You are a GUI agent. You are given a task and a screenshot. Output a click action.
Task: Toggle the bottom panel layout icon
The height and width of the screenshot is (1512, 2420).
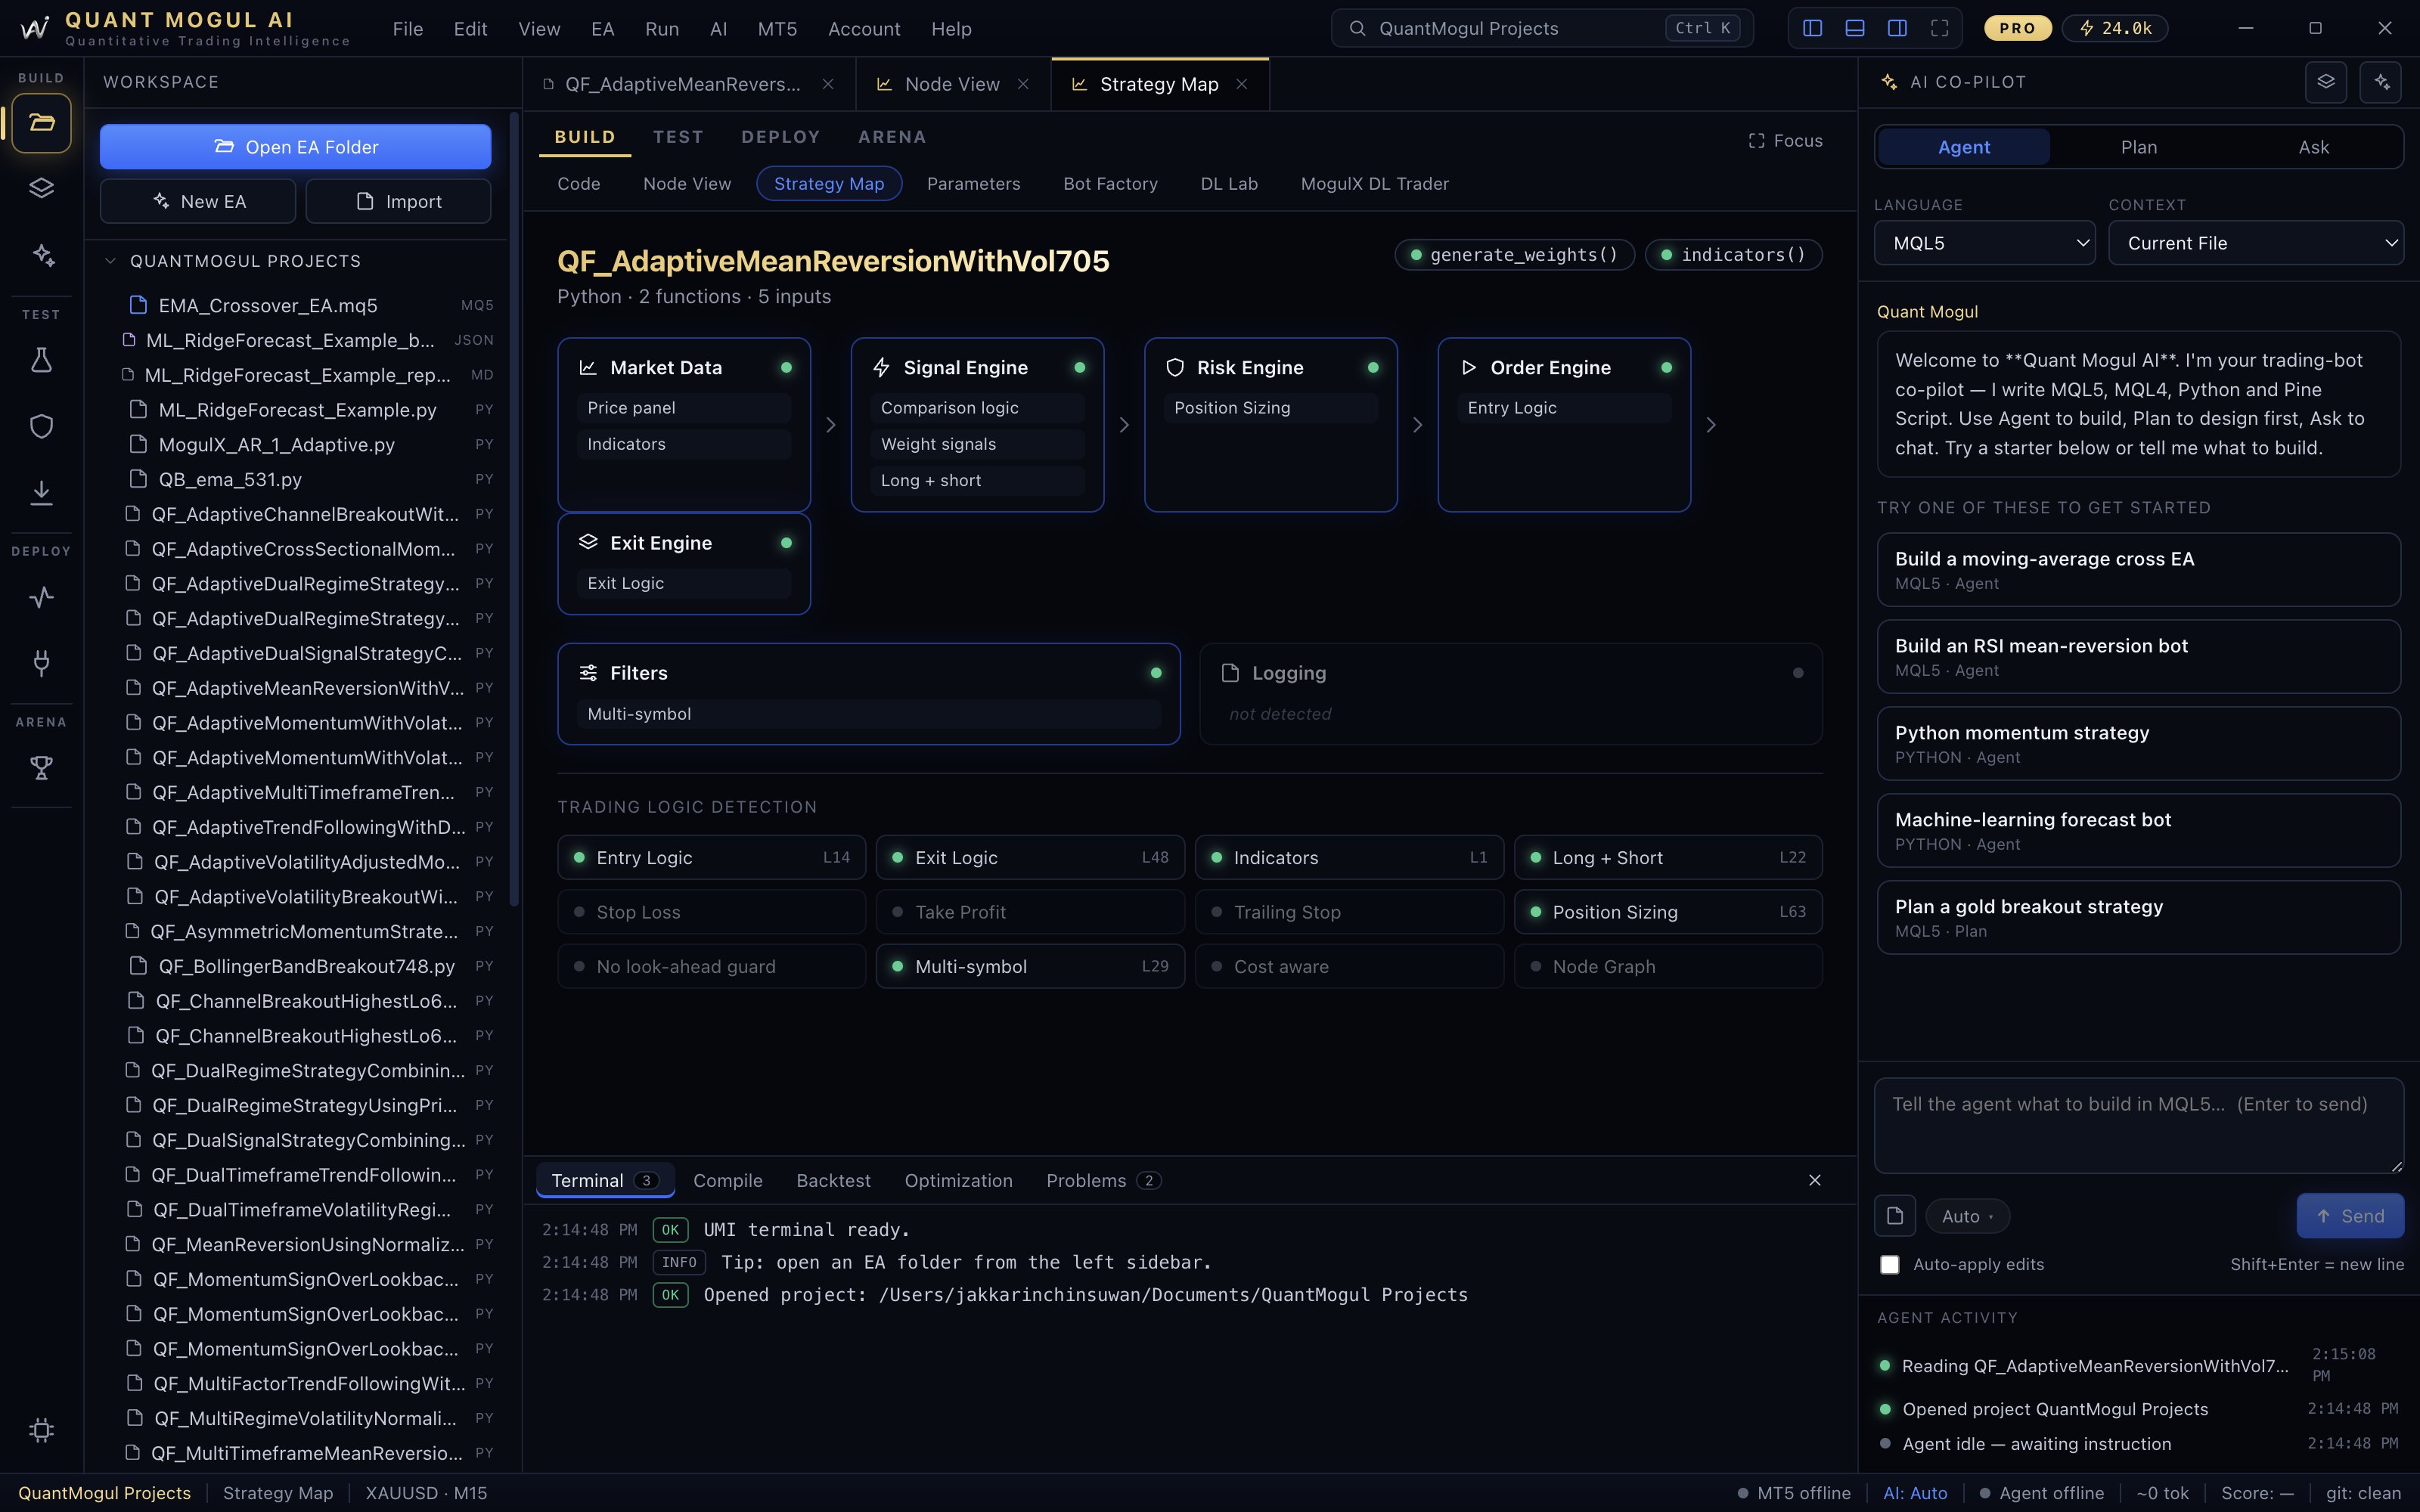point(1854,28)
